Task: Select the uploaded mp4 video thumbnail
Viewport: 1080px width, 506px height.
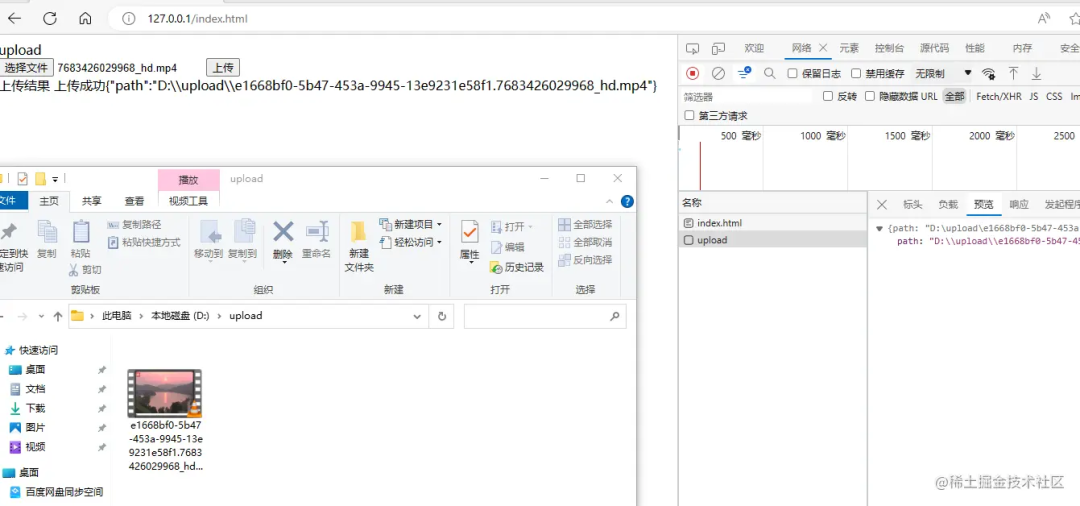Action: tap(165, 393)
